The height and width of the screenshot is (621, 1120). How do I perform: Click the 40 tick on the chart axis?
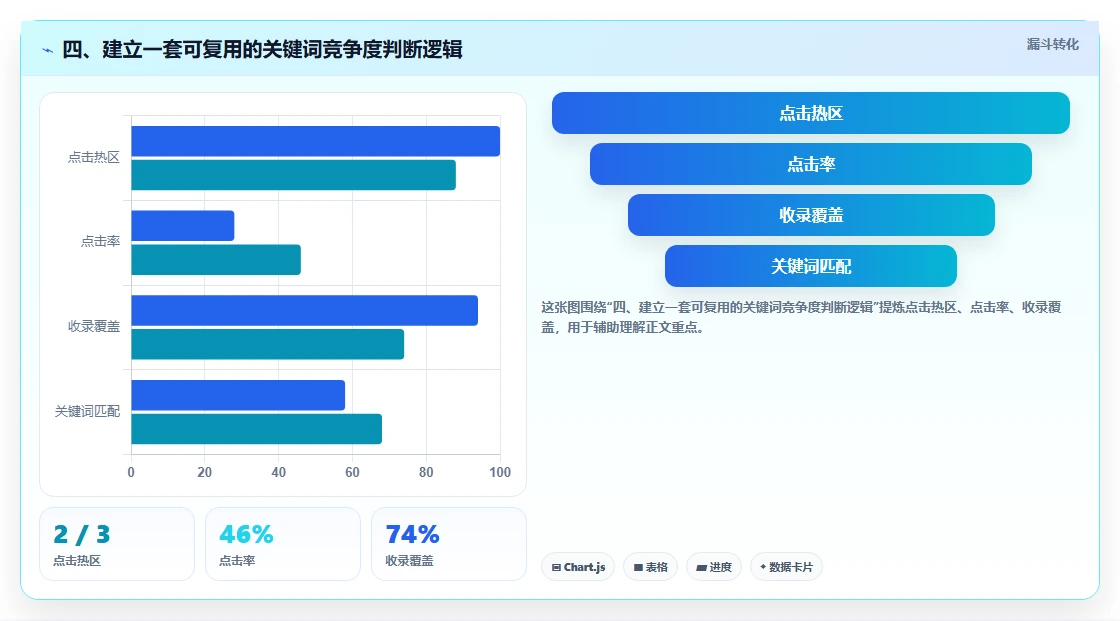279,472
